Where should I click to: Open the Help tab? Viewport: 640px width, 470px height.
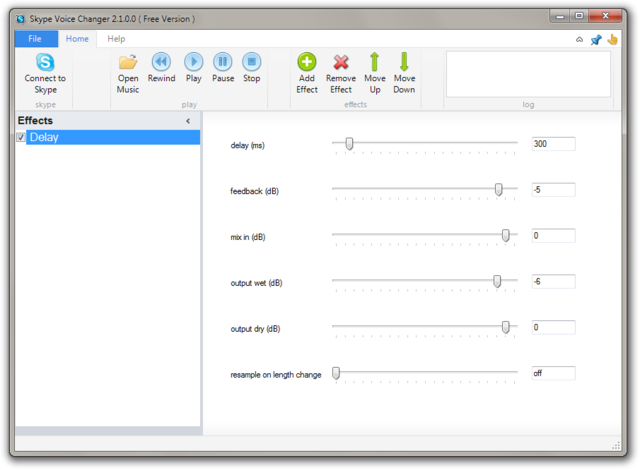[116, 39]
